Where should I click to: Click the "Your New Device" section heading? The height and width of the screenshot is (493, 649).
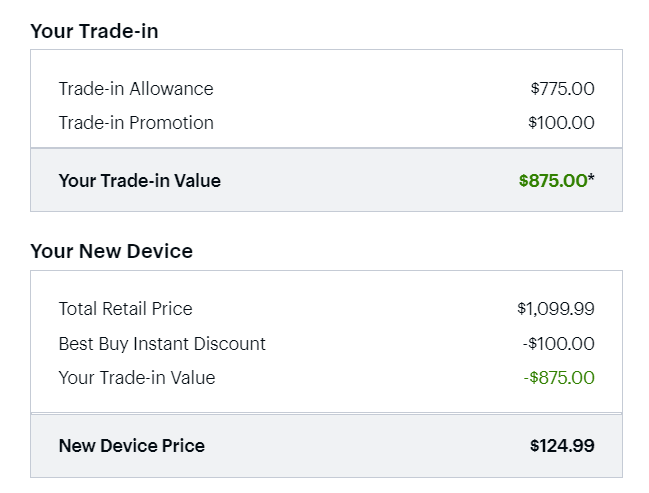point(111,251)
